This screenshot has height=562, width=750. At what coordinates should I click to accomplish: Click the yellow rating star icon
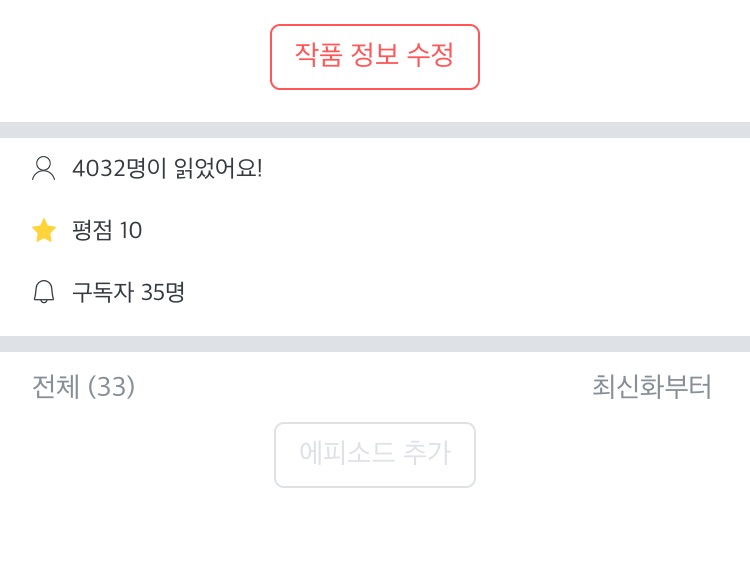tap(44, 231)
